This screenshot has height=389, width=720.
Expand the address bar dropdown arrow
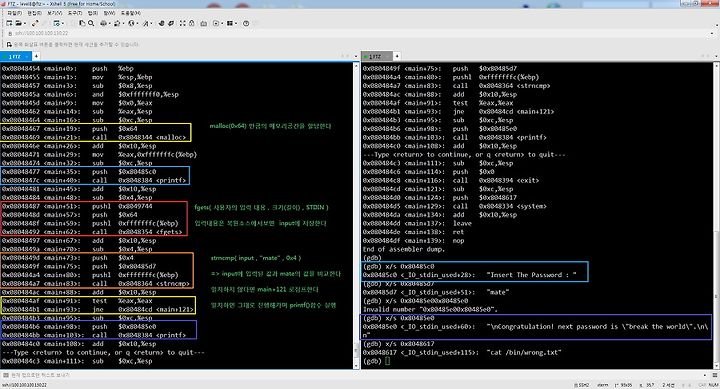(712, 33)
